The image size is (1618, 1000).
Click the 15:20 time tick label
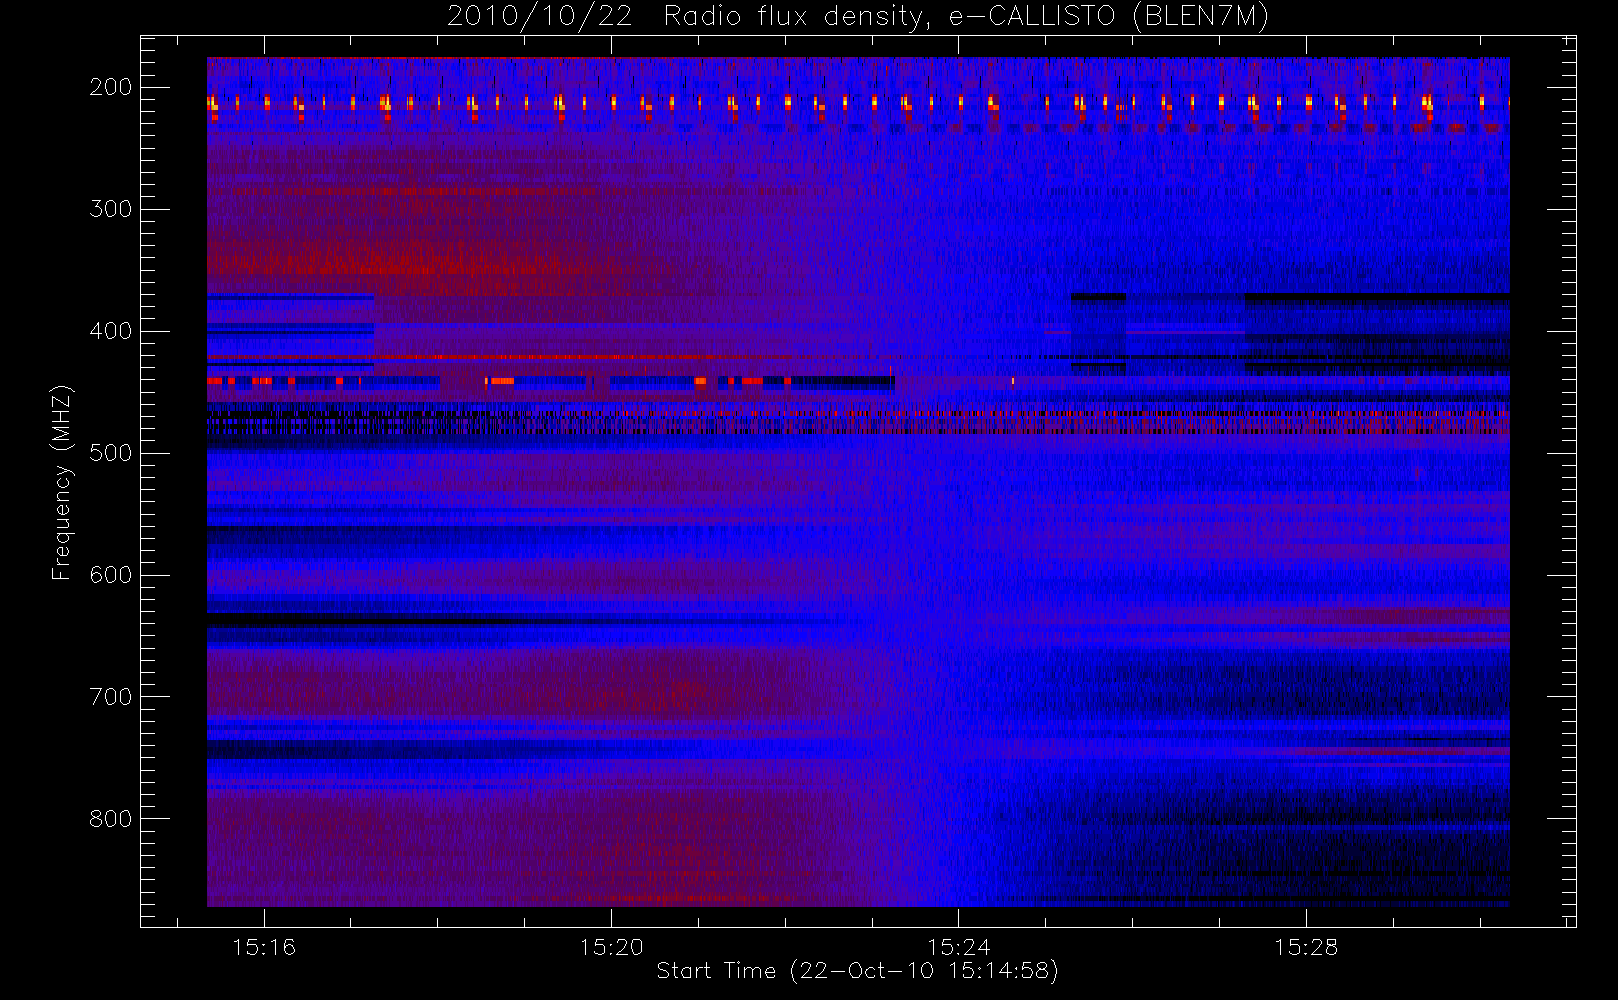(x=611, y=947)
